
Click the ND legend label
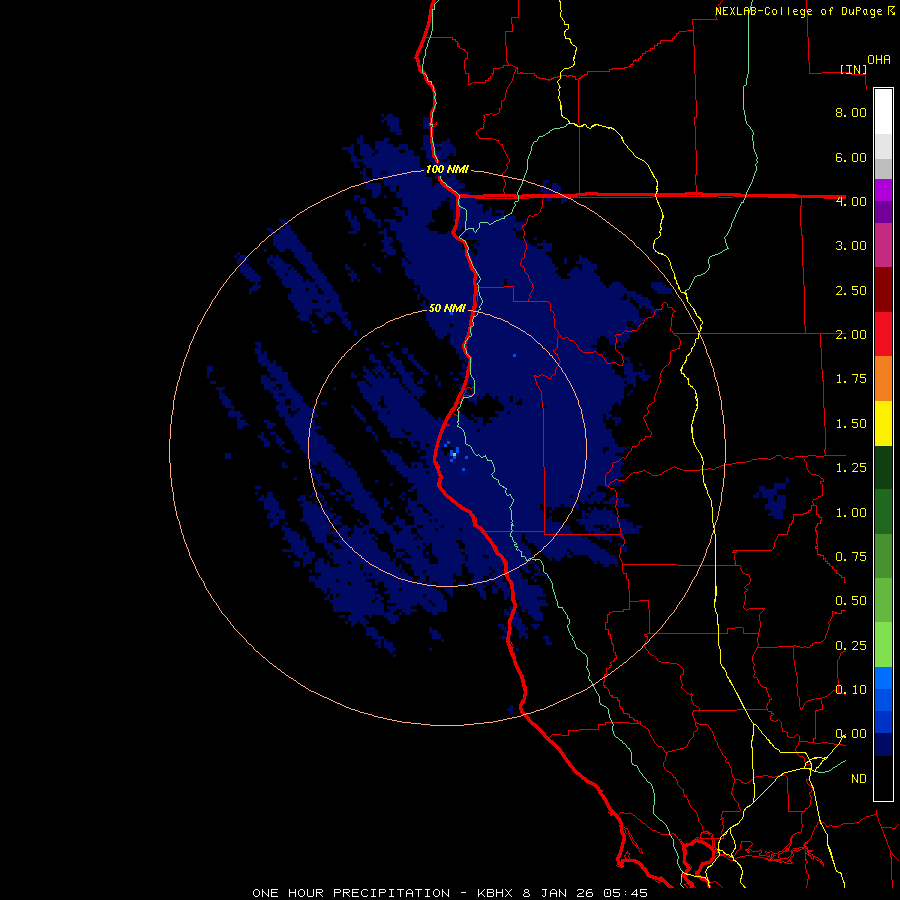[859, 779]
